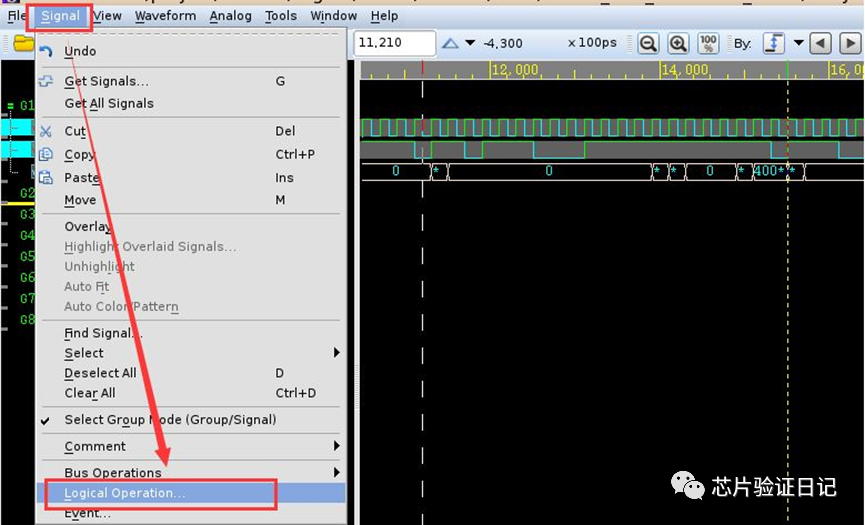Select the Overlay menu entry

tap(191, 227)
